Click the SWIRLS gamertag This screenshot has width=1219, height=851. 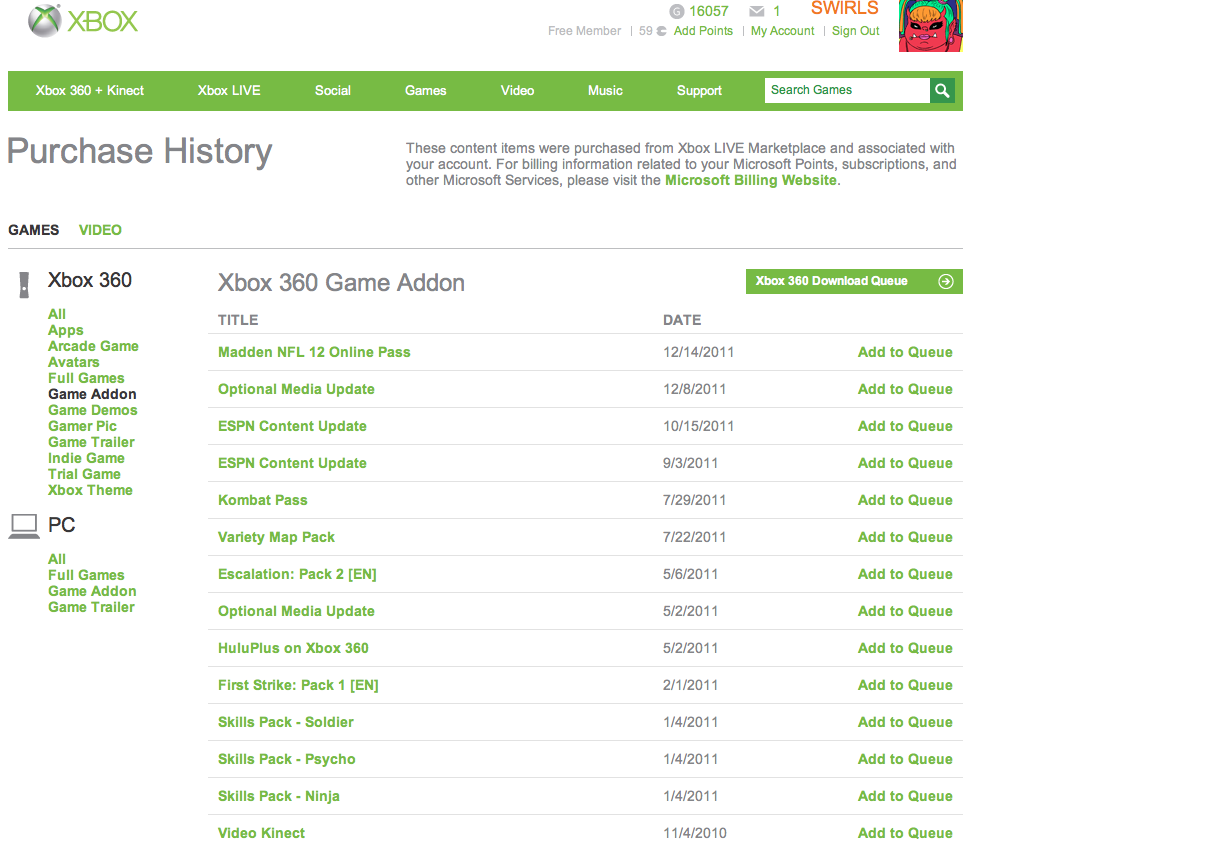point(845,9)
